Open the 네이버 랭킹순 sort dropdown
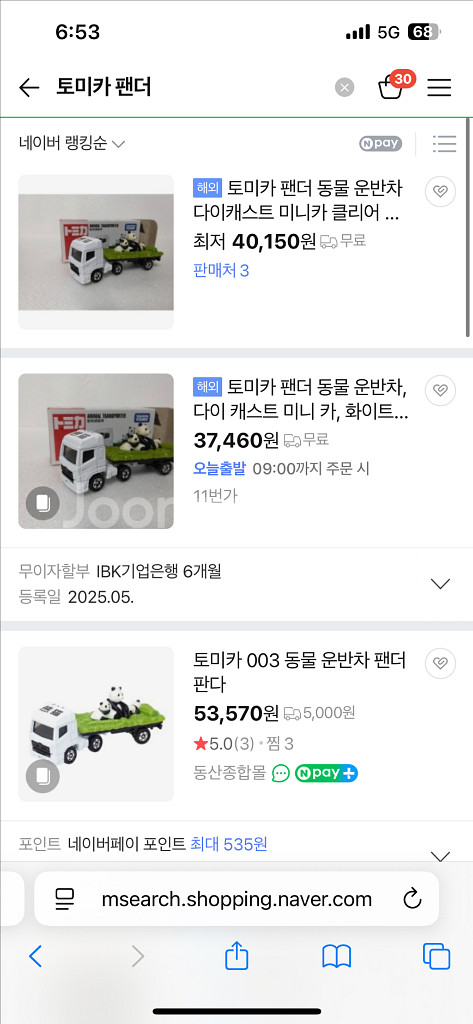This screenshot has height=1024, width=473. click(72, 144)
